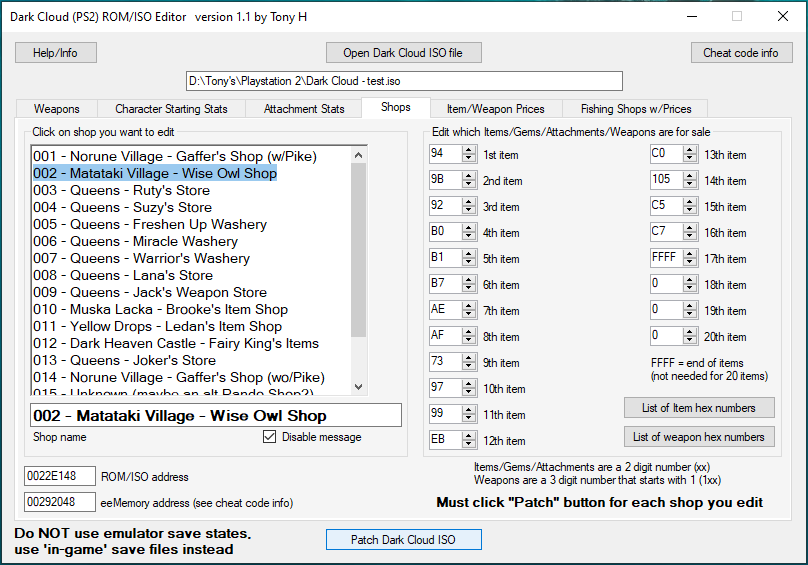Open the Attachment Stats tab

304,108
